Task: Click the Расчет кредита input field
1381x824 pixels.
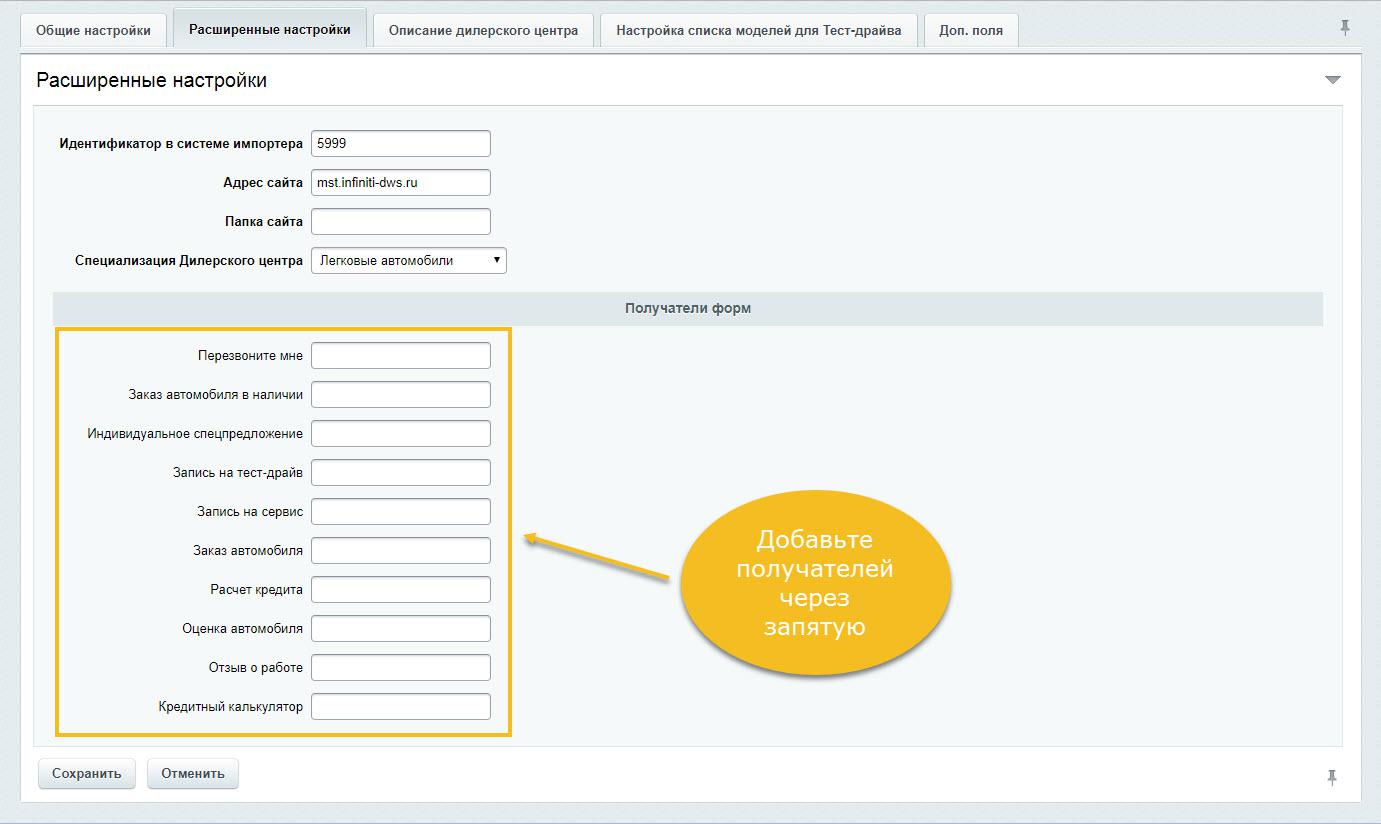Action: point(401,589)
